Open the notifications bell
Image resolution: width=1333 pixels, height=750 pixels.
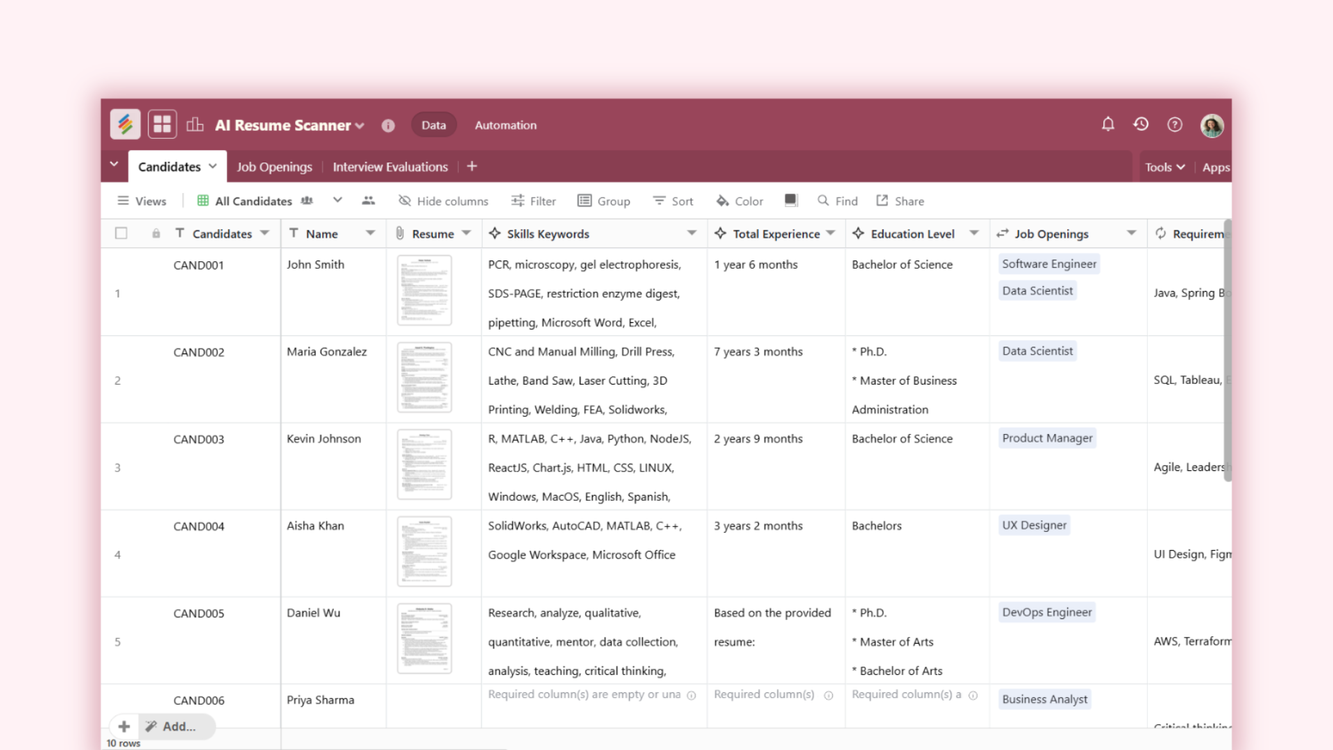[1107, 124]
